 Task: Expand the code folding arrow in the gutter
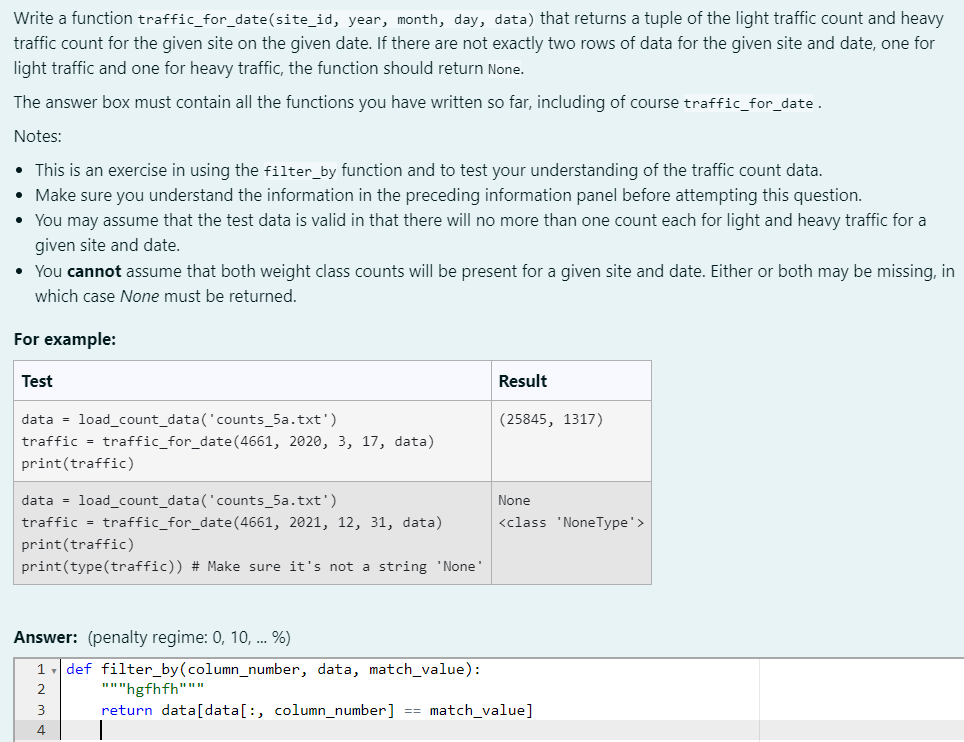(55, 668)
